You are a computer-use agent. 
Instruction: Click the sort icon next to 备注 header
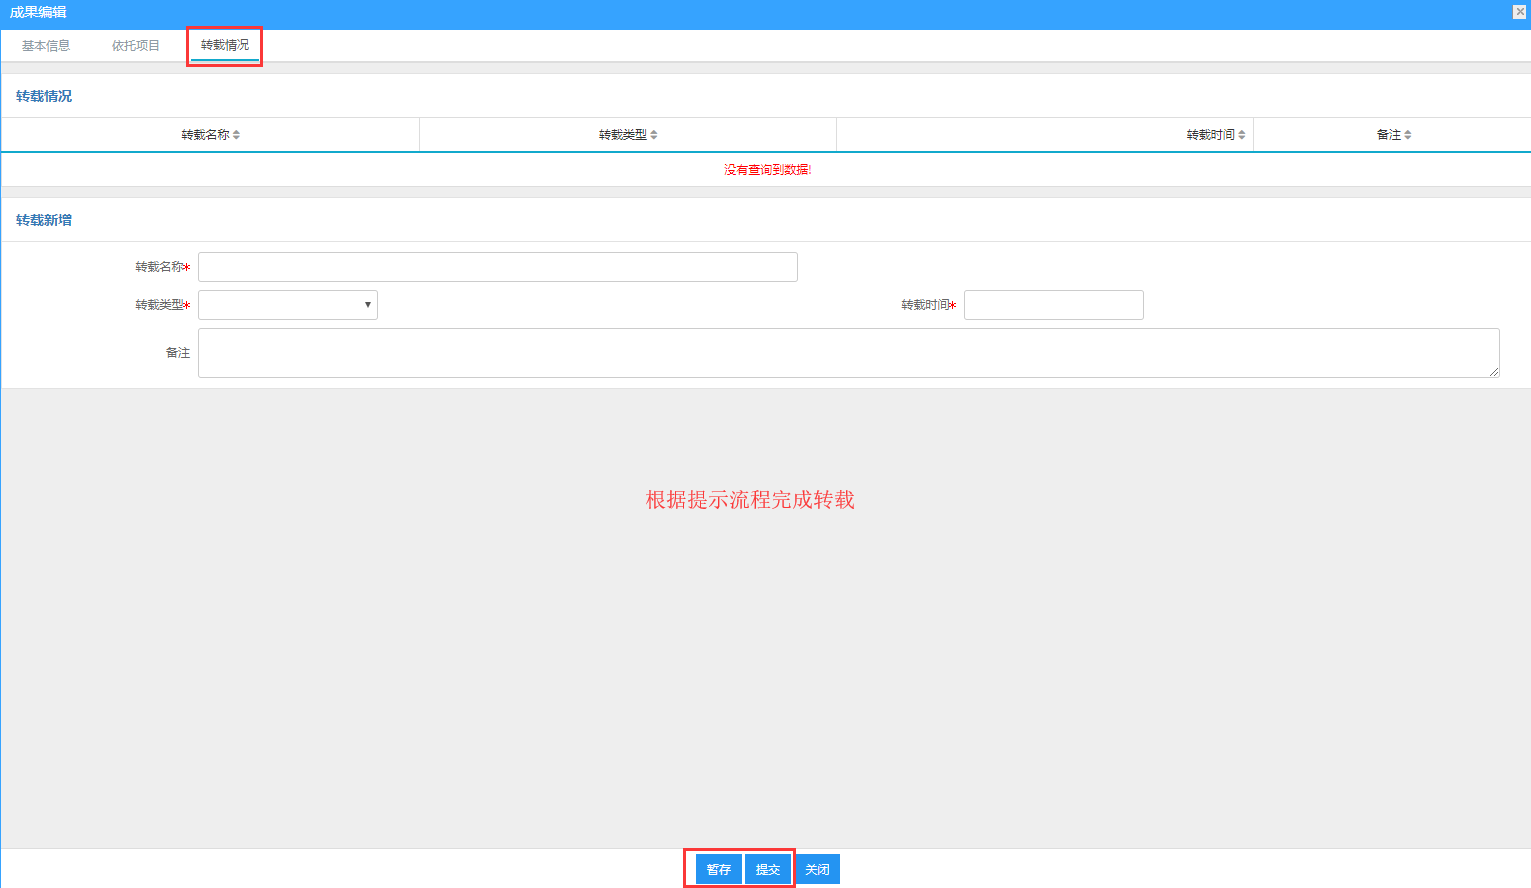(1408, 135)
